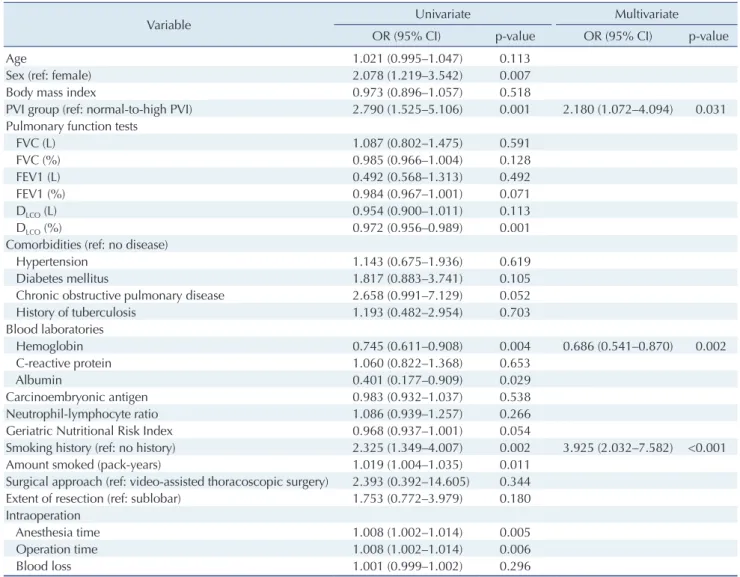Click the Neutrophil-lymphocyte ratio label

(82, 414)
